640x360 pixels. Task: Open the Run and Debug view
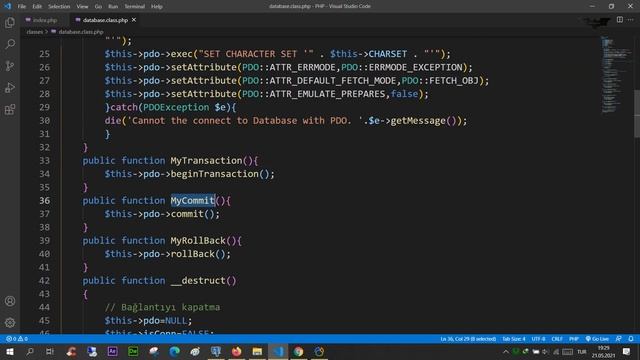tap(10, 87)
